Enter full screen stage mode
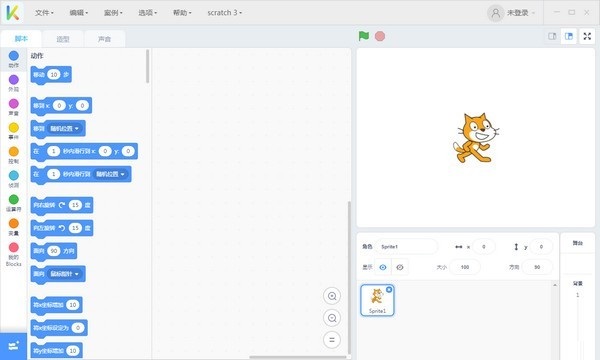 [x=587, y=36]
